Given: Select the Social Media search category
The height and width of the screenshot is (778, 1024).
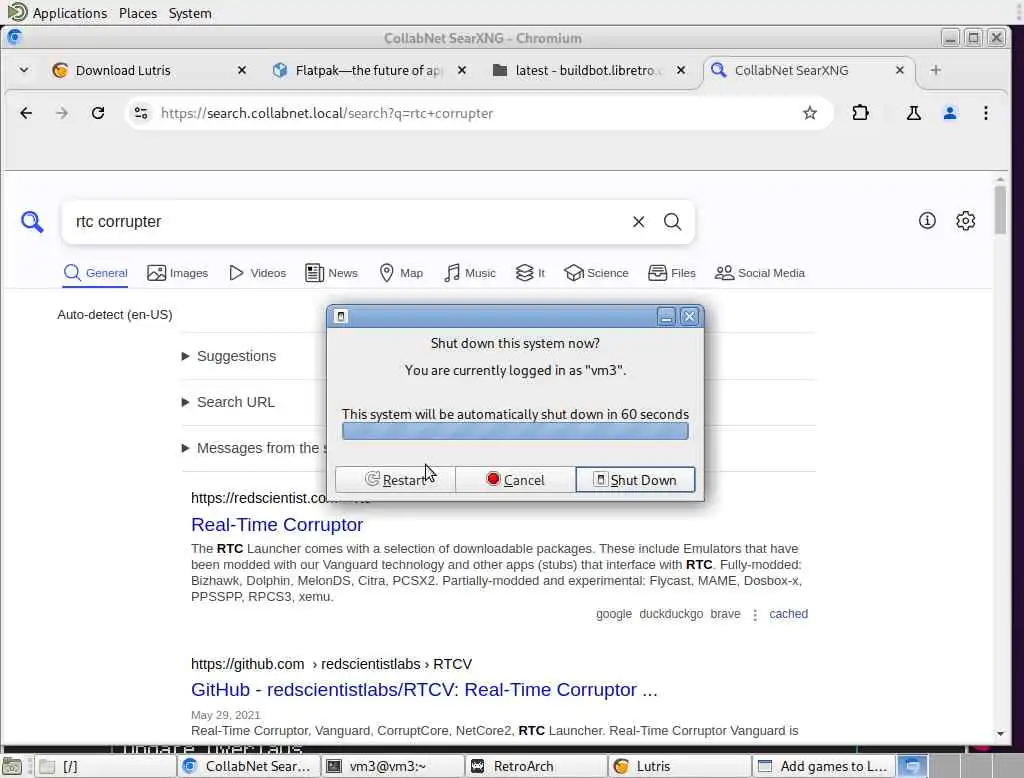Looking at the screenshot, I should pyautogui.click(x=760, y=273).
